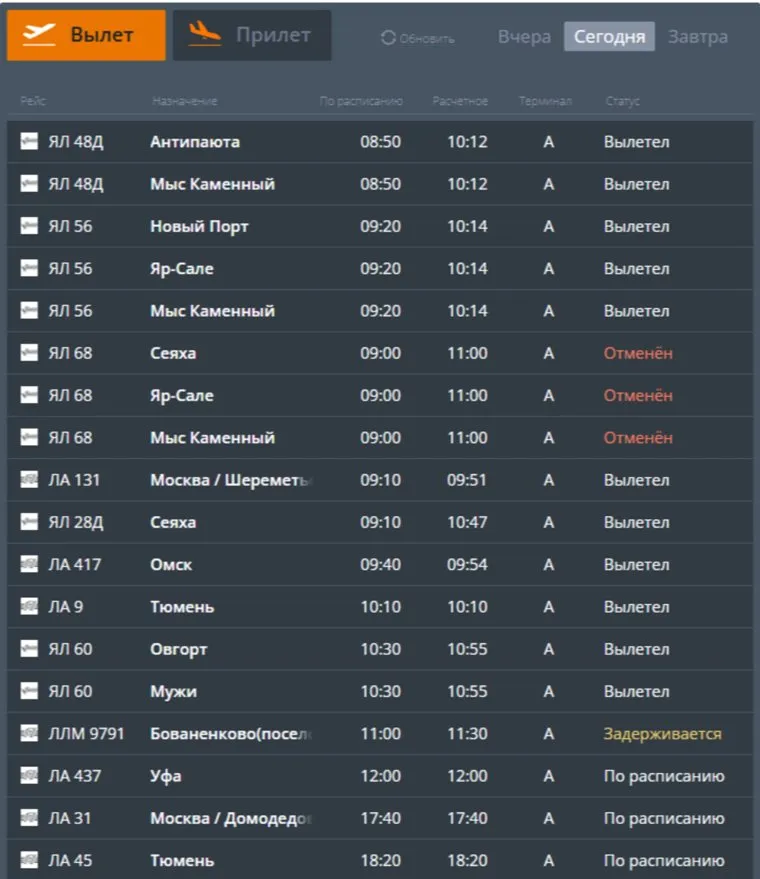Viewport: 760px width, 879px height.
Task: Switch schedule to Завтра
Action: click(697, 37)
